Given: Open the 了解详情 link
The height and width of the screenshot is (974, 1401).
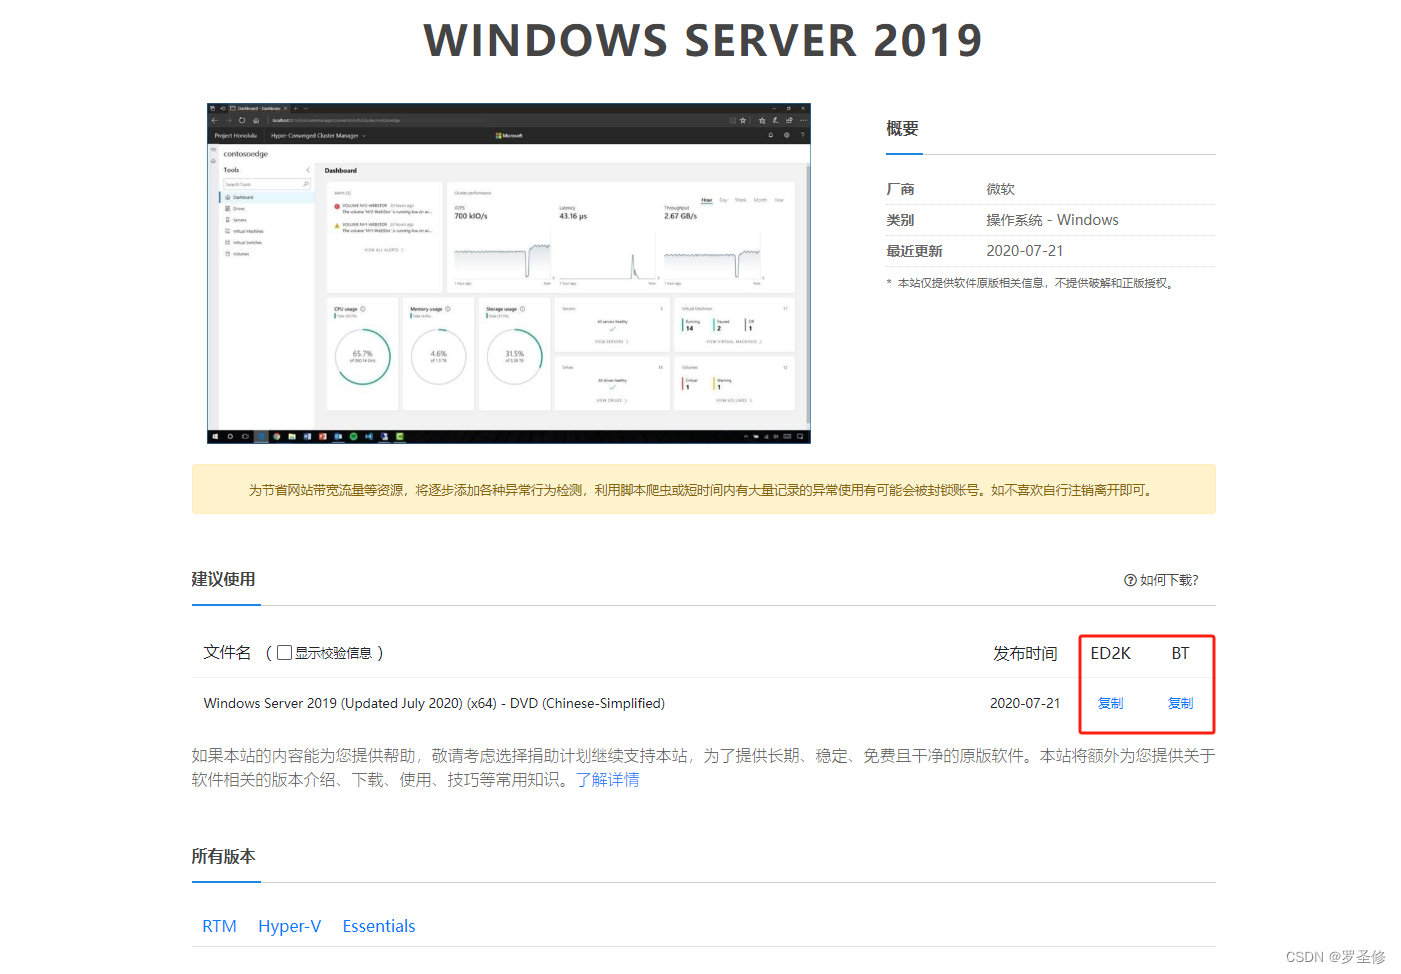Looking at the screenshot, I should coord(607,780).
